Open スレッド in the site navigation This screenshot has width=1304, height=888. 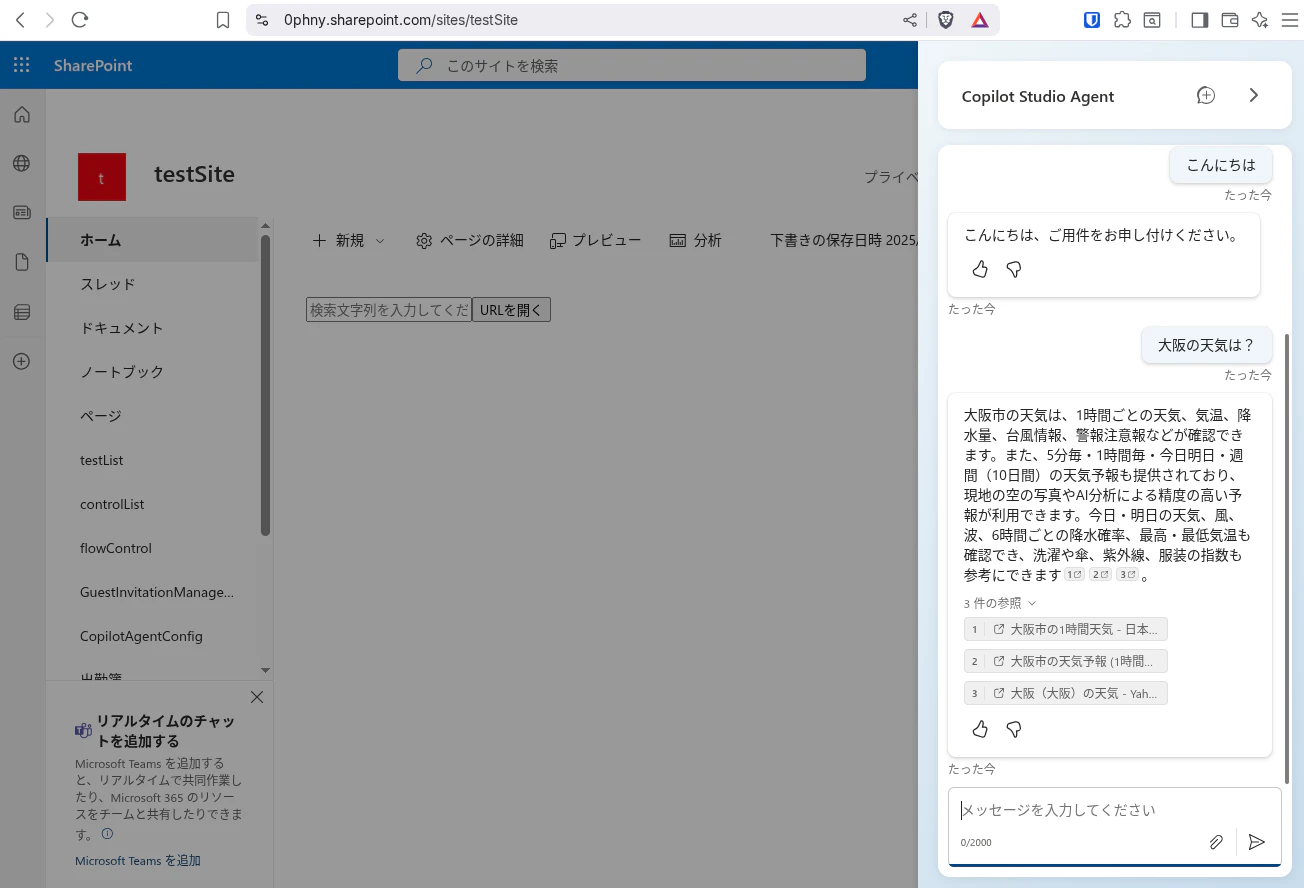(152, 284)
